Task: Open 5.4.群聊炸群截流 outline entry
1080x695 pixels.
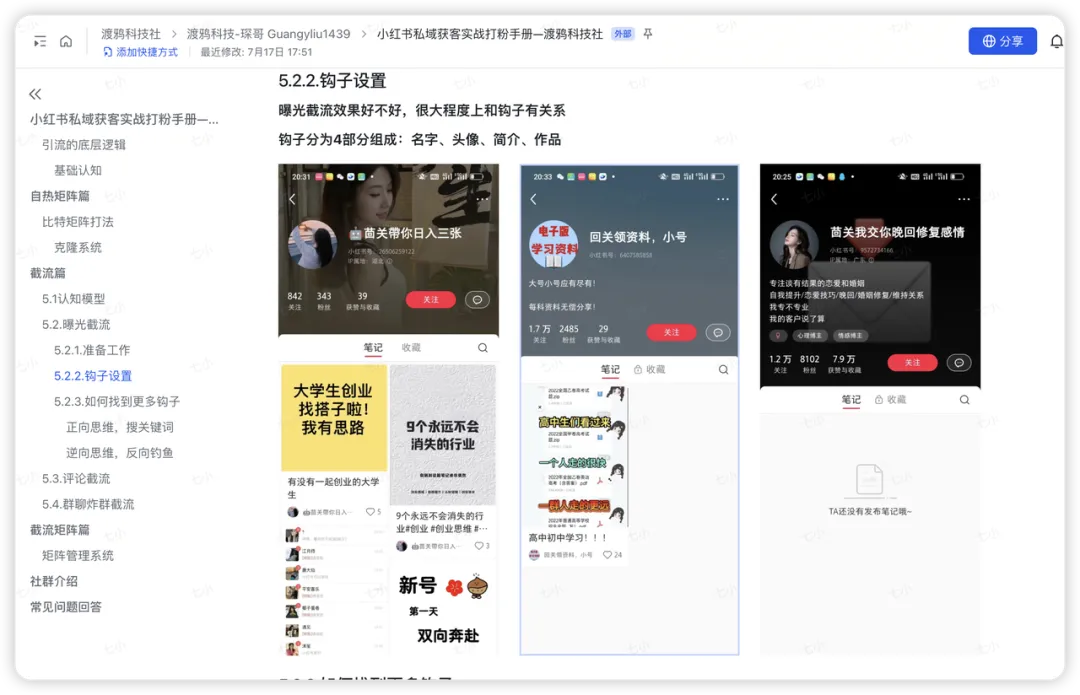Action: 88,504
